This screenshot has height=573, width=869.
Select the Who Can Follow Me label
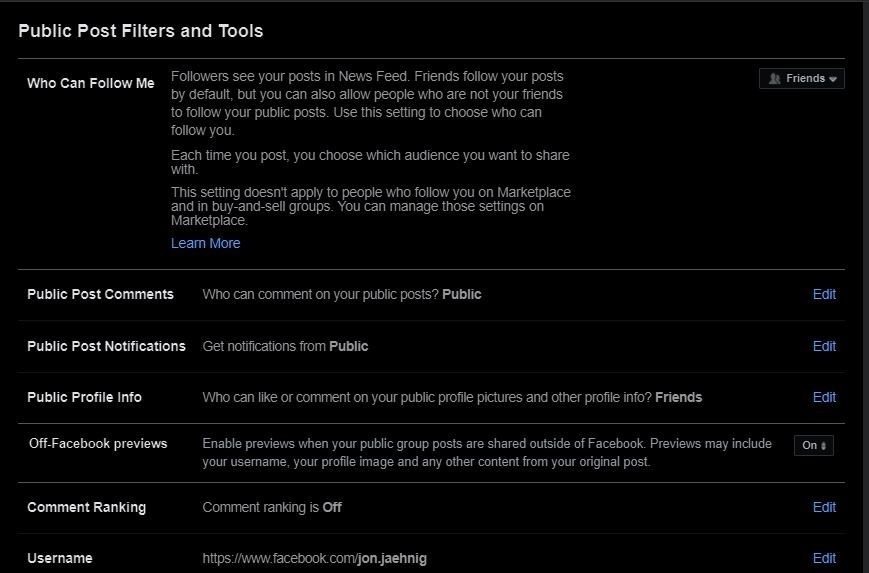click(90, 83)
